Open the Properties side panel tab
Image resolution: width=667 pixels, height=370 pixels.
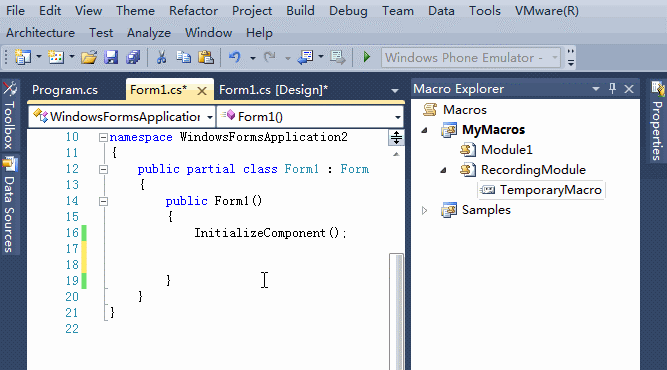[x=658, y=121]
